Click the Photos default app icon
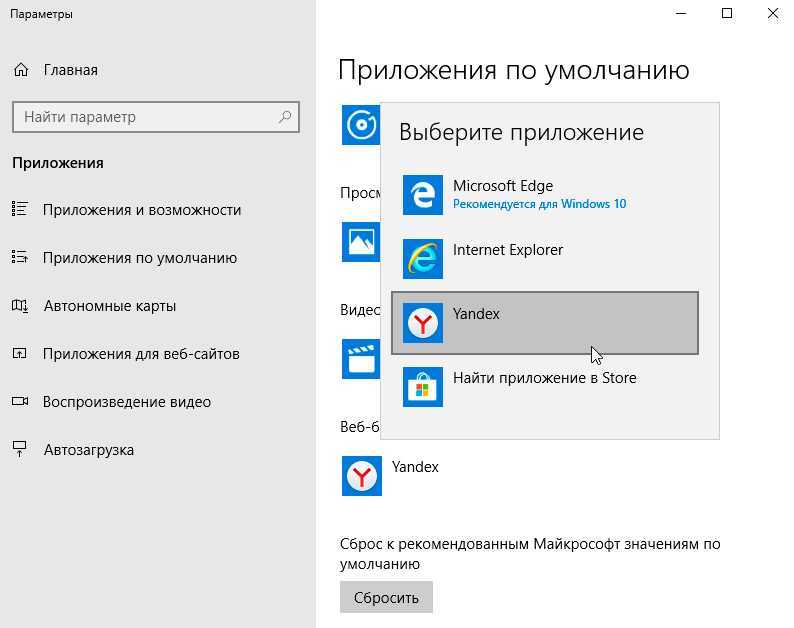The width and height of the screenshot is (794, 628). click(361, 242)
